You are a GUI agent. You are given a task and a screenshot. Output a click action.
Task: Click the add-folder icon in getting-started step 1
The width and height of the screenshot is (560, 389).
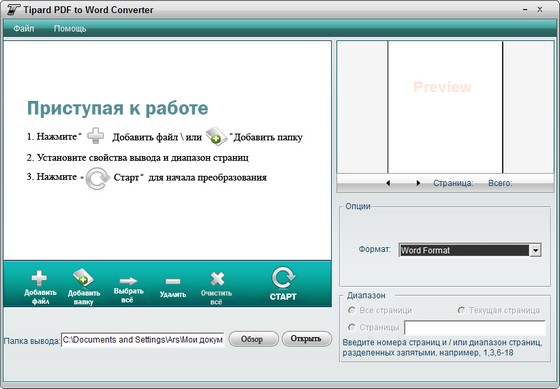click(216, 136)
